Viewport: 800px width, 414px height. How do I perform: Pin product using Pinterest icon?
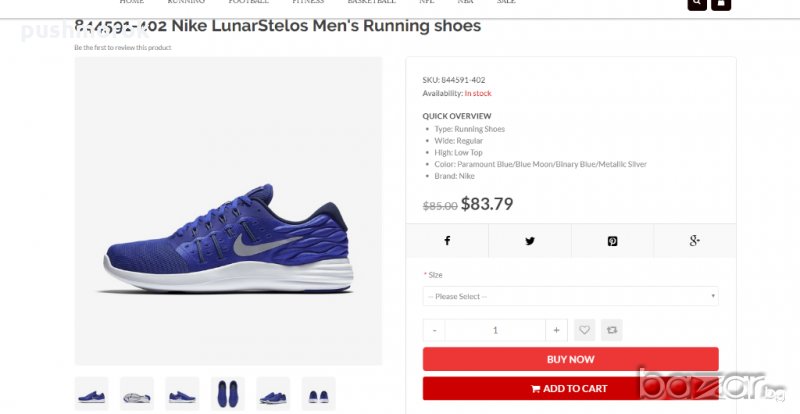coord(612,241)
